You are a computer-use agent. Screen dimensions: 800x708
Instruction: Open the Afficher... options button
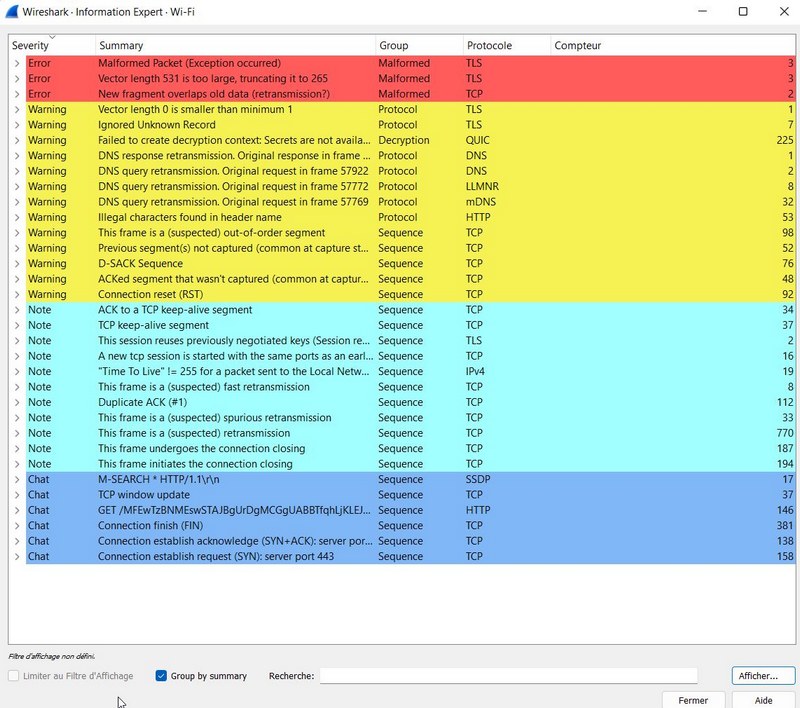pyautogui.click(x=762, y=676)
